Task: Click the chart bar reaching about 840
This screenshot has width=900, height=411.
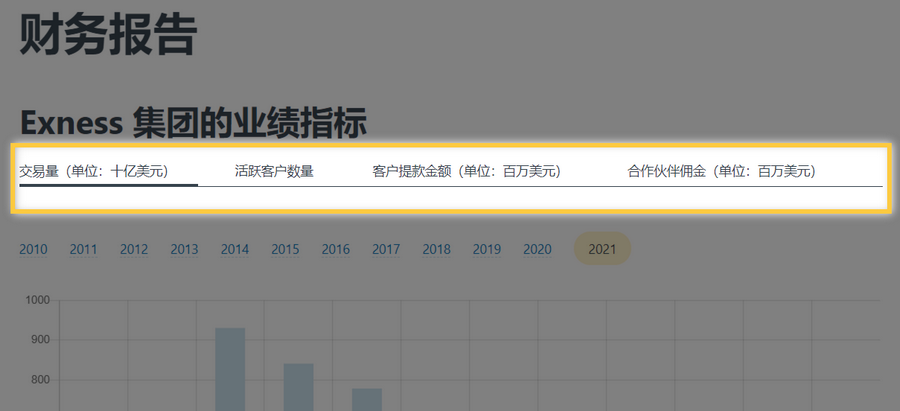Action: pyautogui.click(x=298, y=387)
